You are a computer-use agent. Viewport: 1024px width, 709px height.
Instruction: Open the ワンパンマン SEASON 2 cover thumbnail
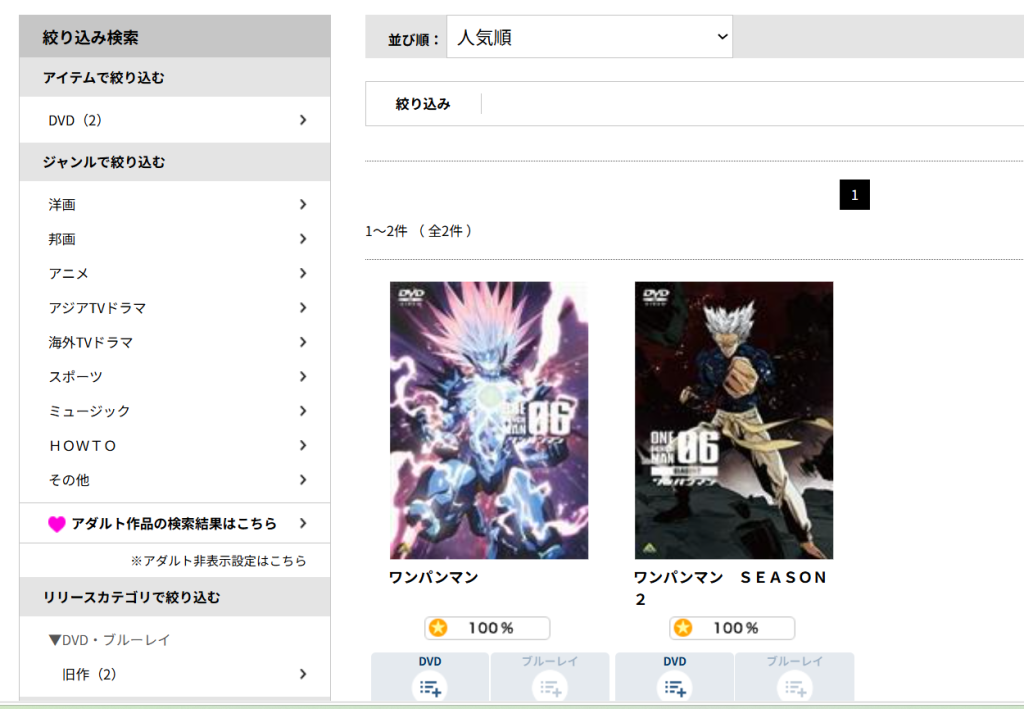pos(734,420)
